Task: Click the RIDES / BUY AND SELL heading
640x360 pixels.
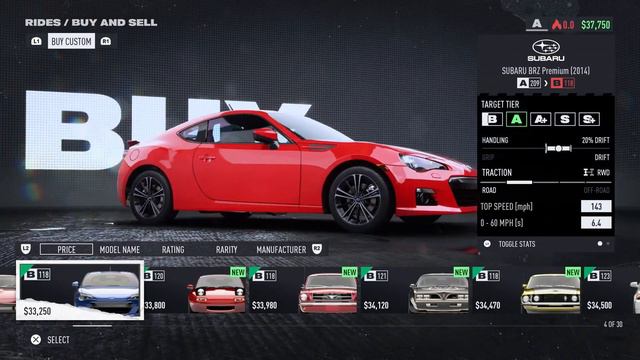Action: pos(91,22)
